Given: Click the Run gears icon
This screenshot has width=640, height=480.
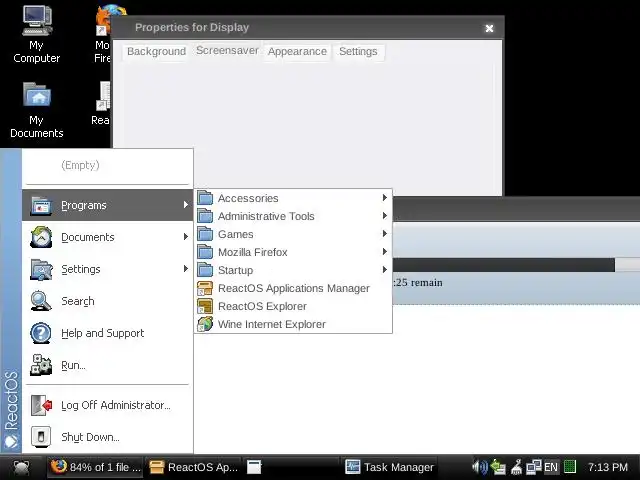Looking at the screenshot, I should coord(41,365).
